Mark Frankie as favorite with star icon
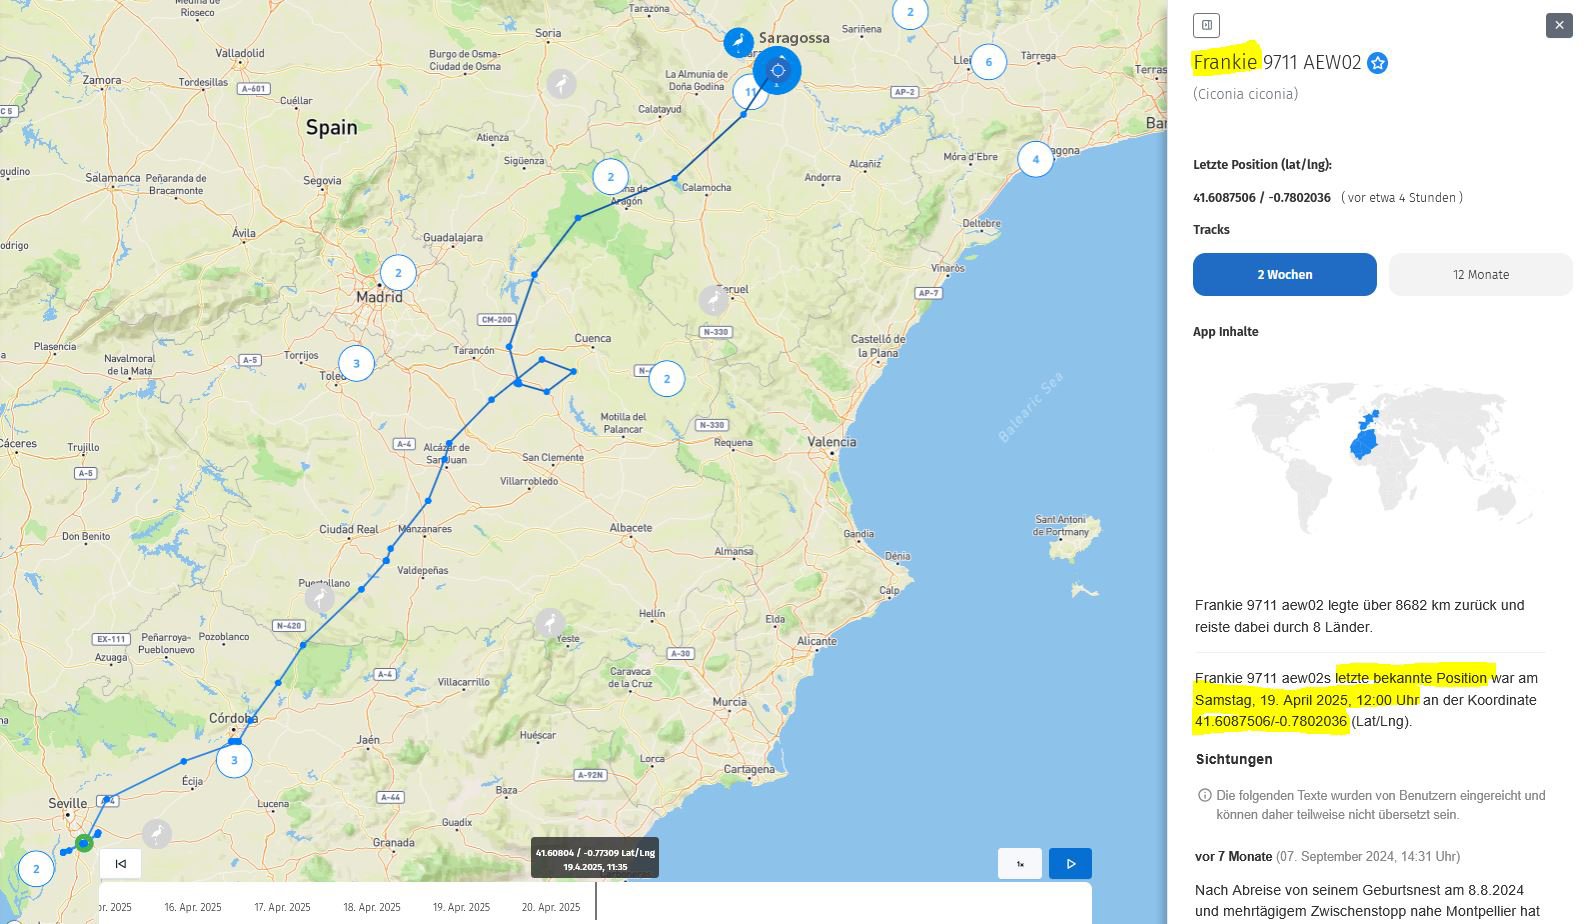Screen dimensions: 1586x924 [x=1377, y=64]
